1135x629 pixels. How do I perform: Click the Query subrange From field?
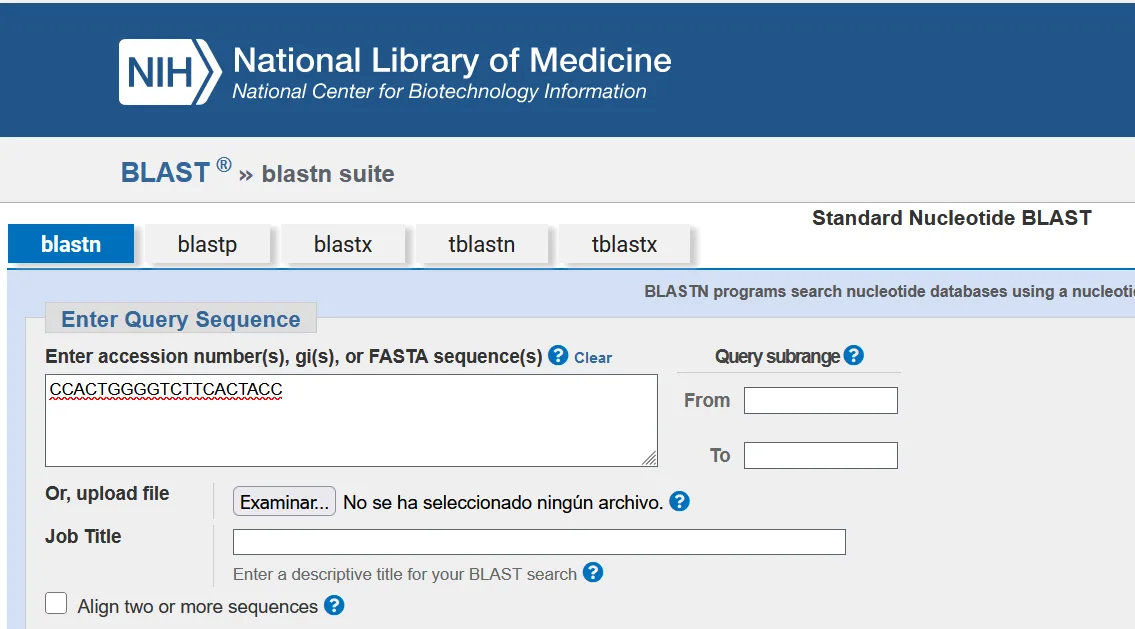tap(820, 400)
